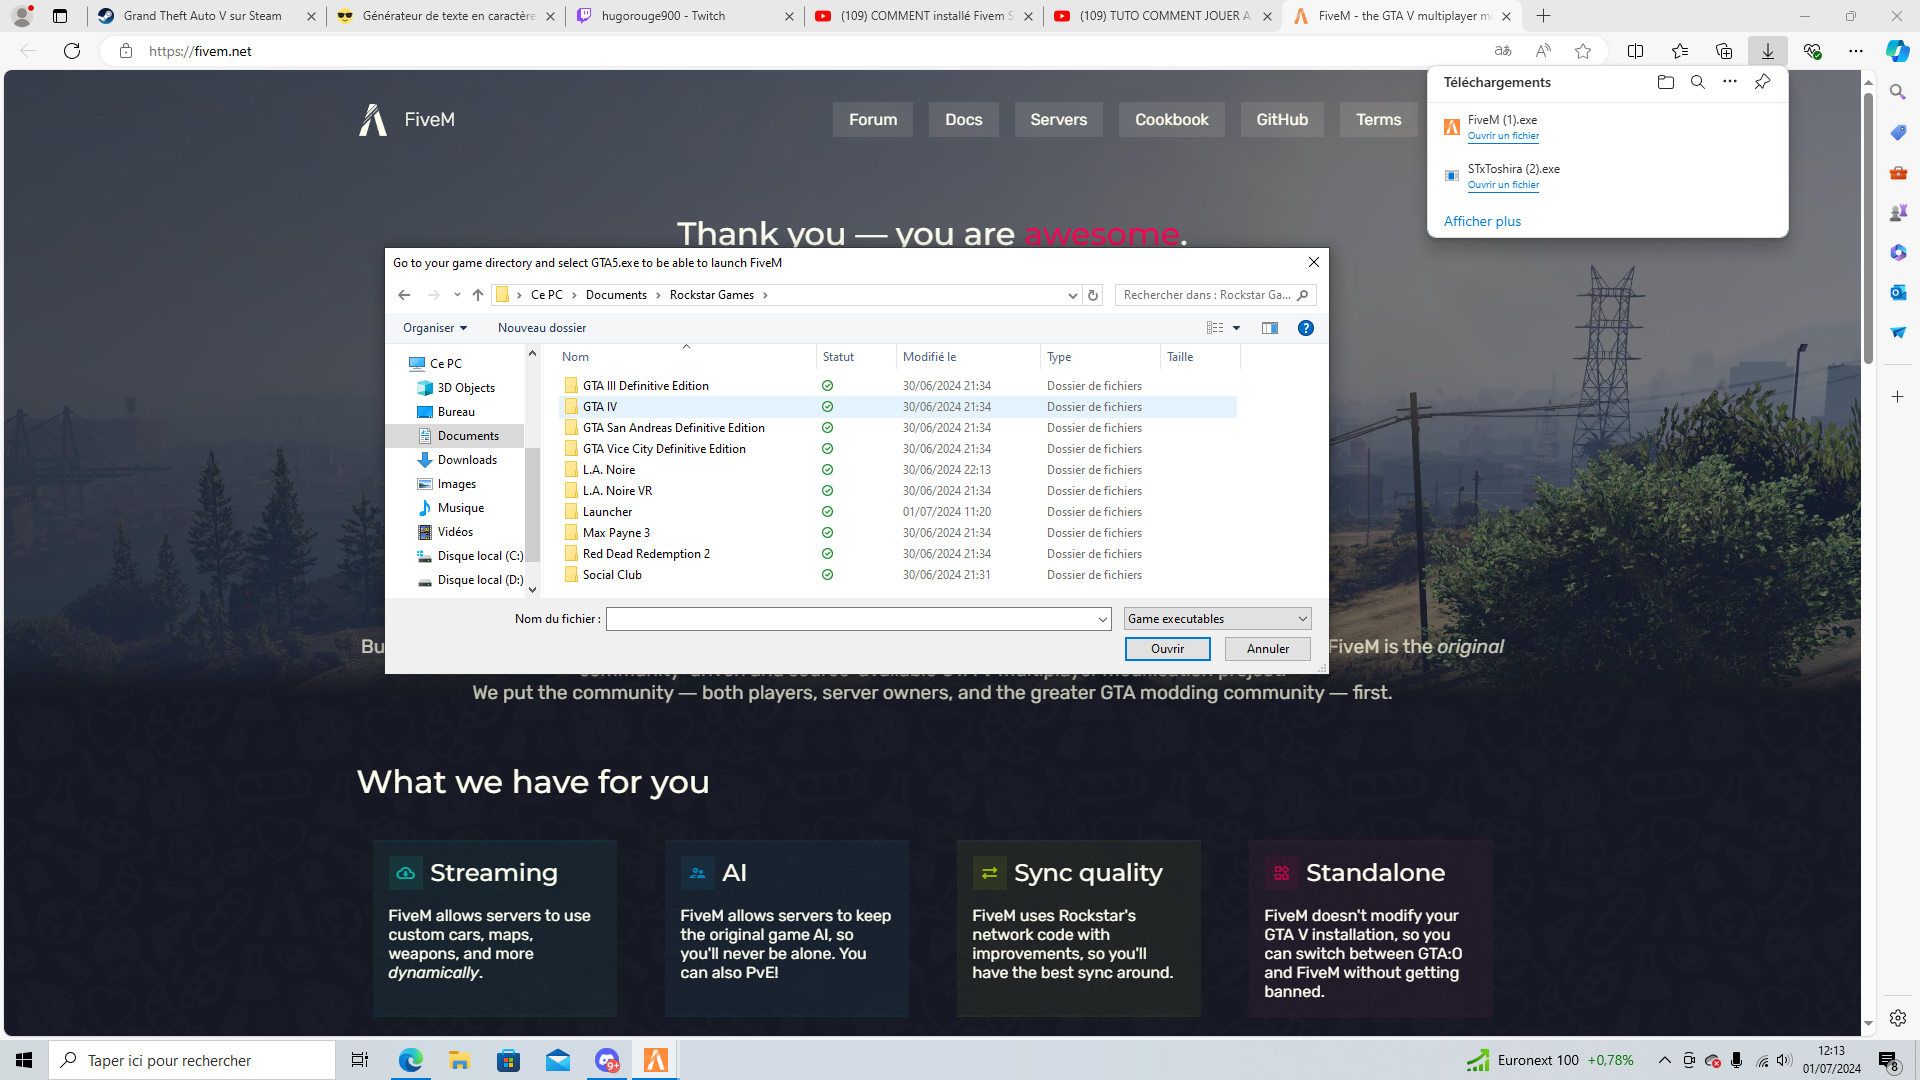Screen dimensions: 1920x1080
Task: Open the Terms page on FiveM site
Action: [x=1378, y=120]
